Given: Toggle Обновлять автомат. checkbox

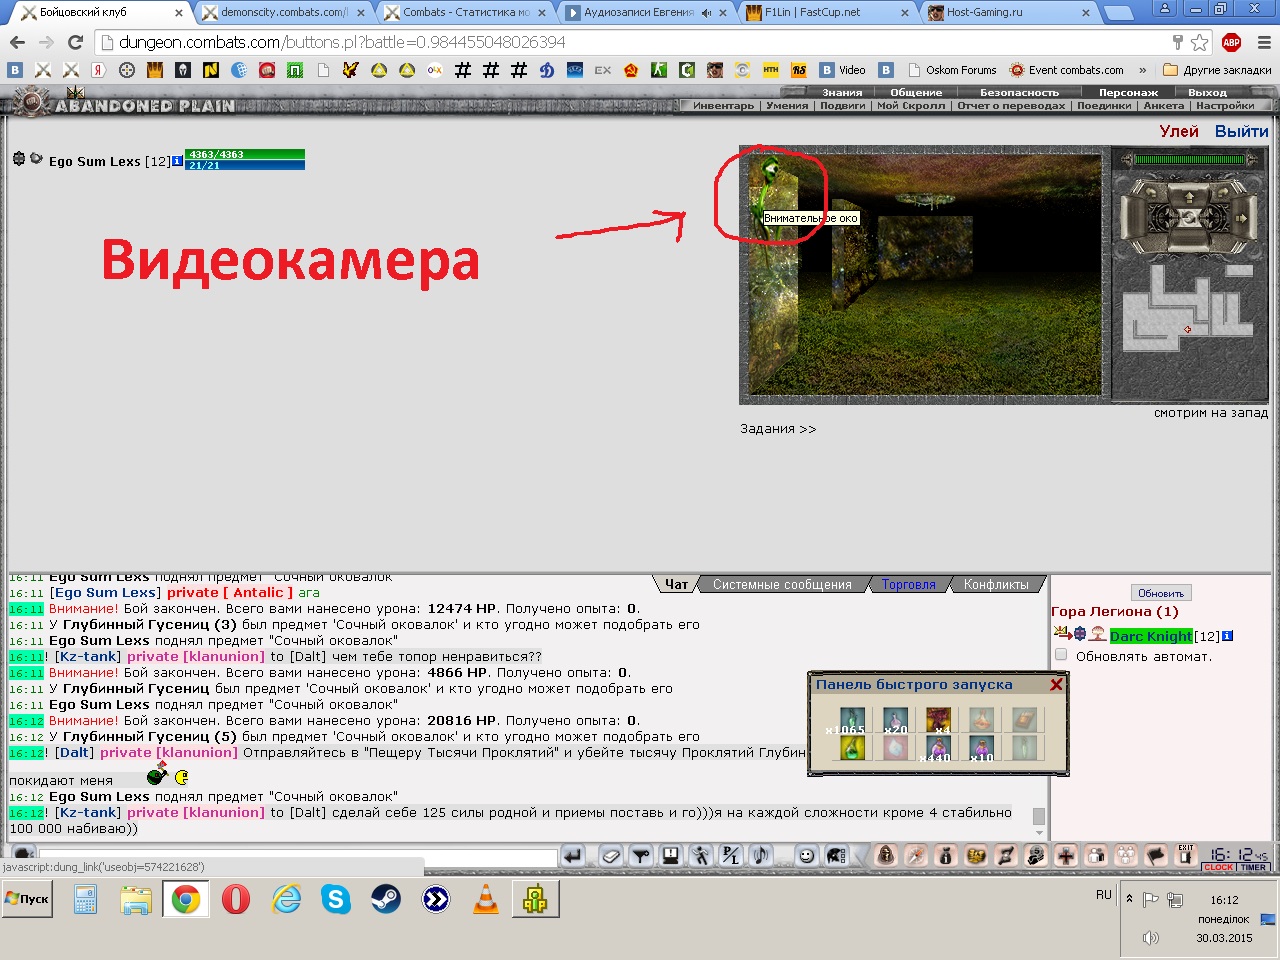Looking at the screenshot, I should click(x=1061, y=655).
